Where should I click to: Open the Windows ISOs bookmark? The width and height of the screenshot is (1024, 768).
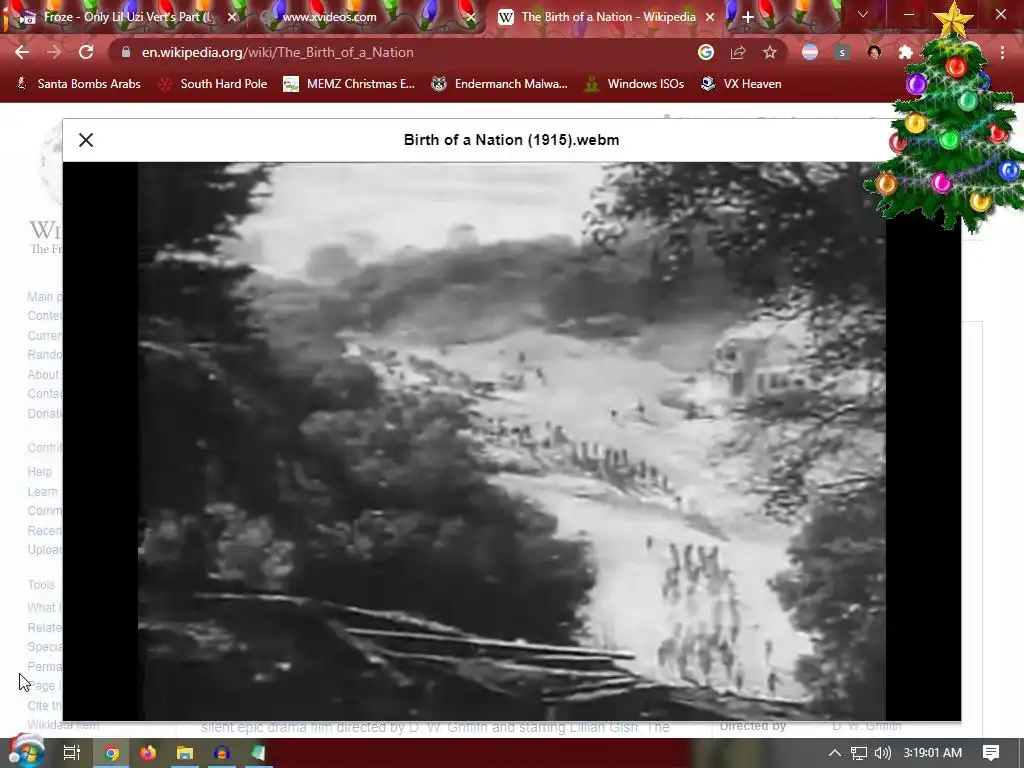pyautogui.click(x=634, y=84)
